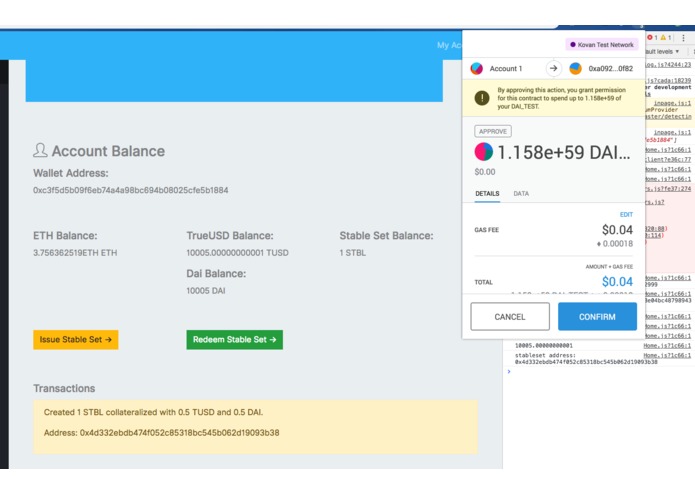Click the CANCEL button
695x494 pixels.
click(x=510, y=317)
